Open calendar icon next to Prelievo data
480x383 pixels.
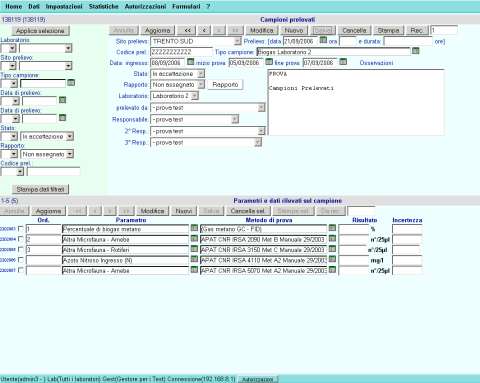click(x=323, y=40)
